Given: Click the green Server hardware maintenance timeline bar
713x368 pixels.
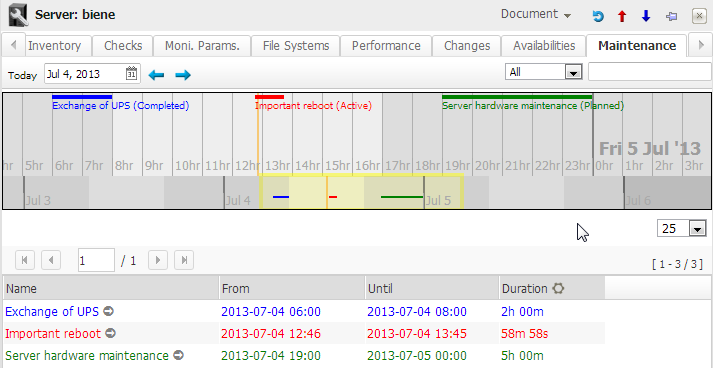Looking at the screenshot, I should (517, 96).
